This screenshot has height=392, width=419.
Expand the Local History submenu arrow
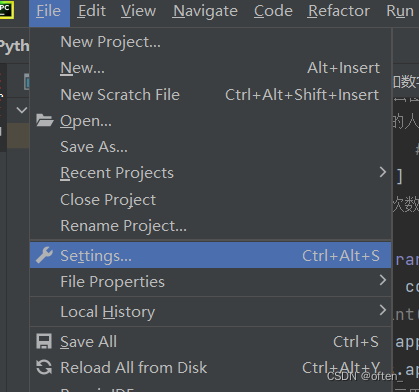click(383, 310)
